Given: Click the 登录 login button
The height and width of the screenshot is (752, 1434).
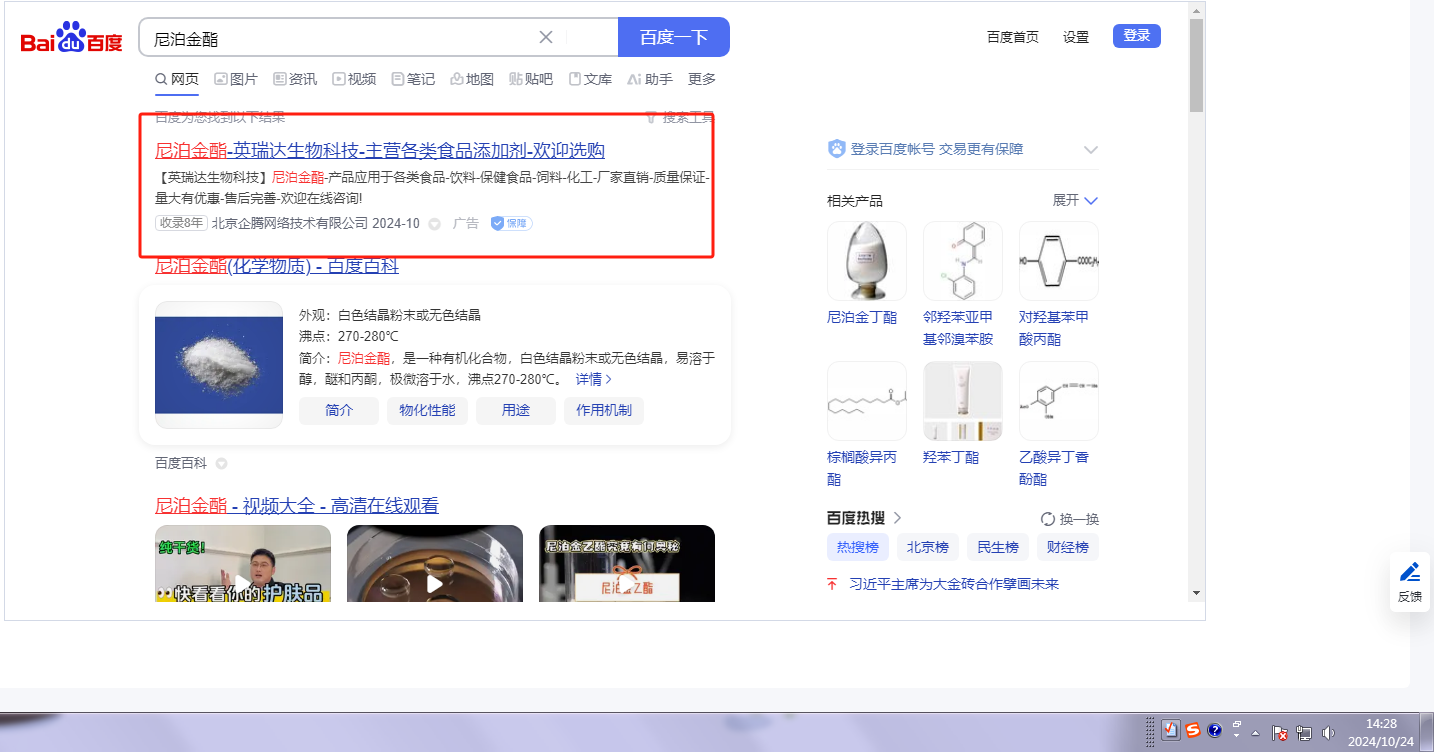Looking at the screenshot, I should pos(1137,36).
